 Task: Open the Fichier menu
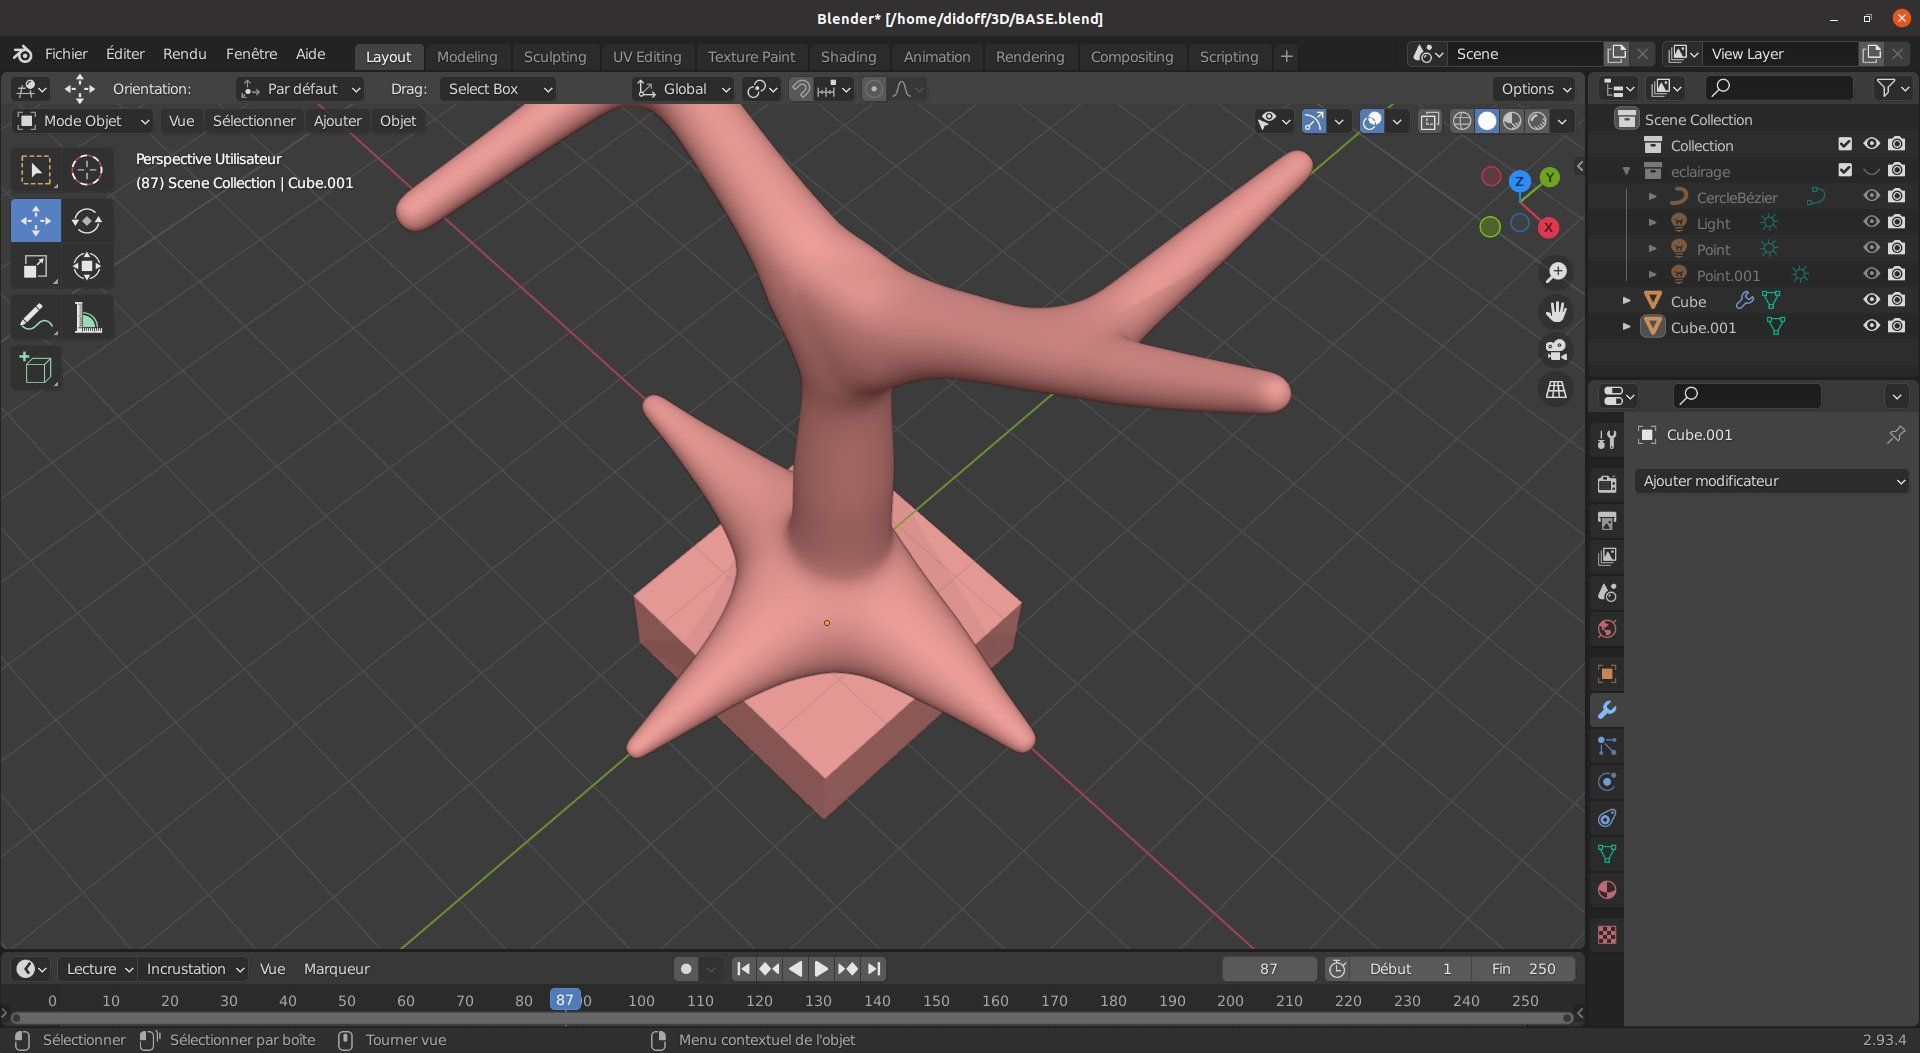pos(66,54)
